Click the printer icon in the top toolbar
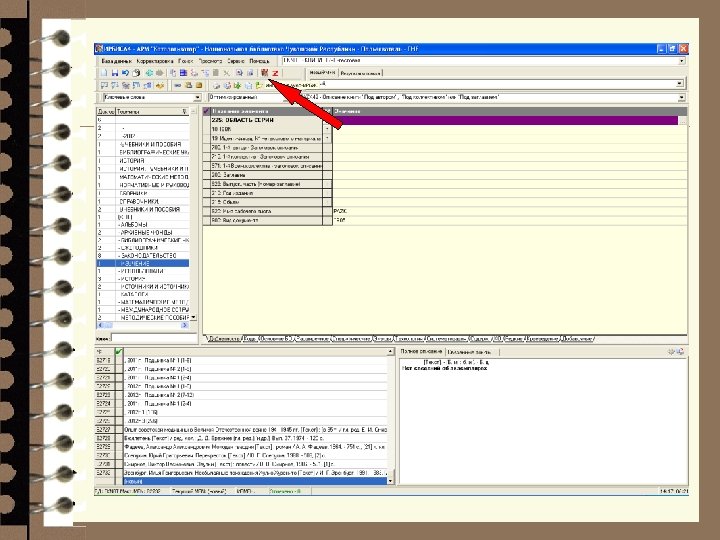Image resolution: width=720 pixels, height=540 pixels. tap(136, 73)
